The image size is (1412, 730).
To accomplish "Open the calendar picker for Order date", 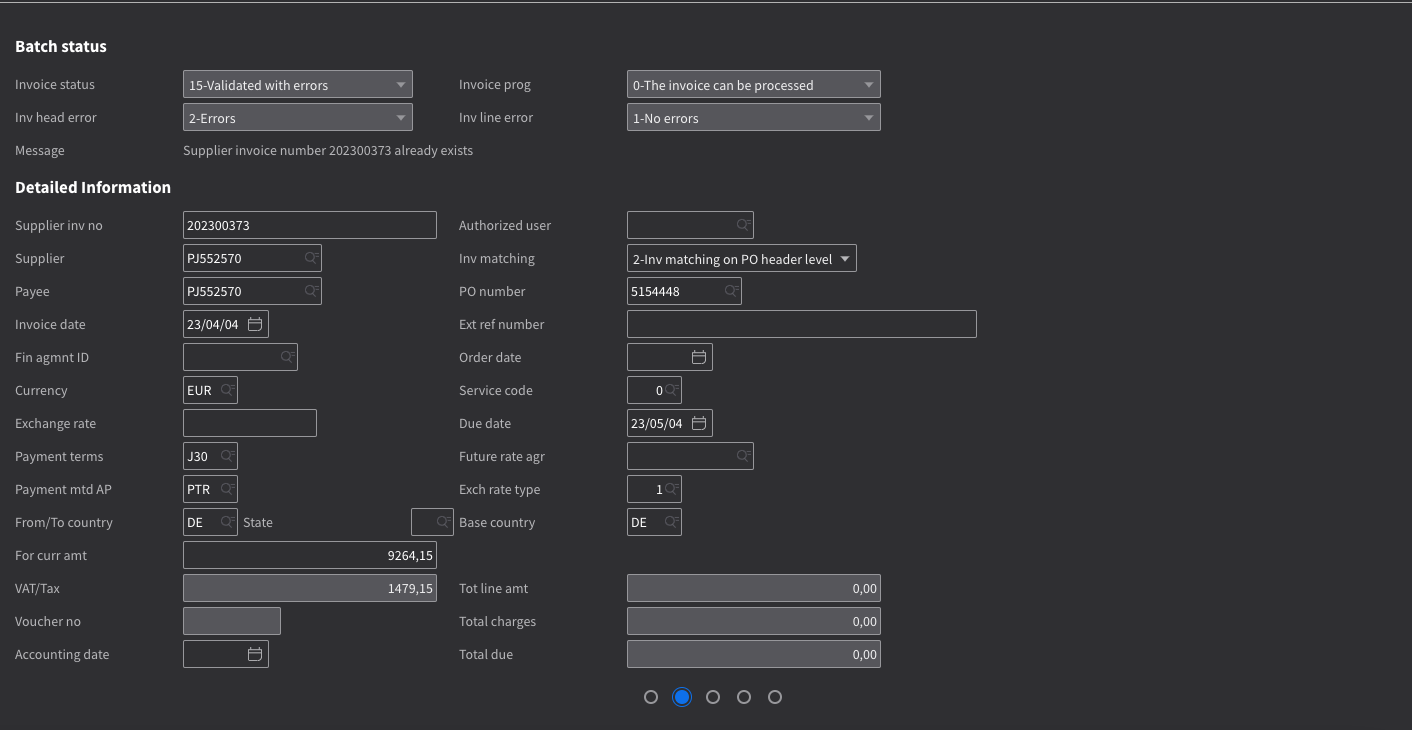I will point(699,356).
